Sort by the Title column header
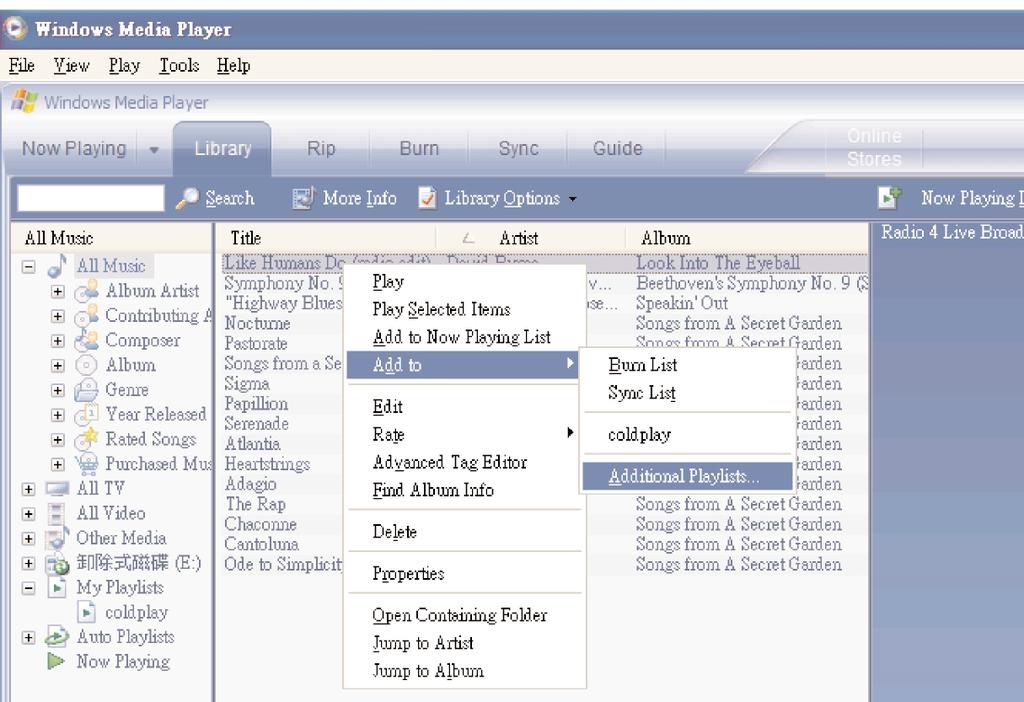Viewport: 1024px width, 702px height. coord(325,238)
